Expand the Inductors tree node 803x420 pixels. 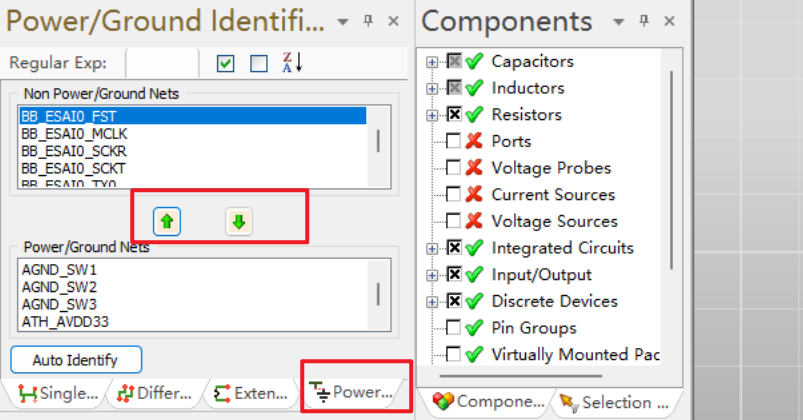coord(432,89)
